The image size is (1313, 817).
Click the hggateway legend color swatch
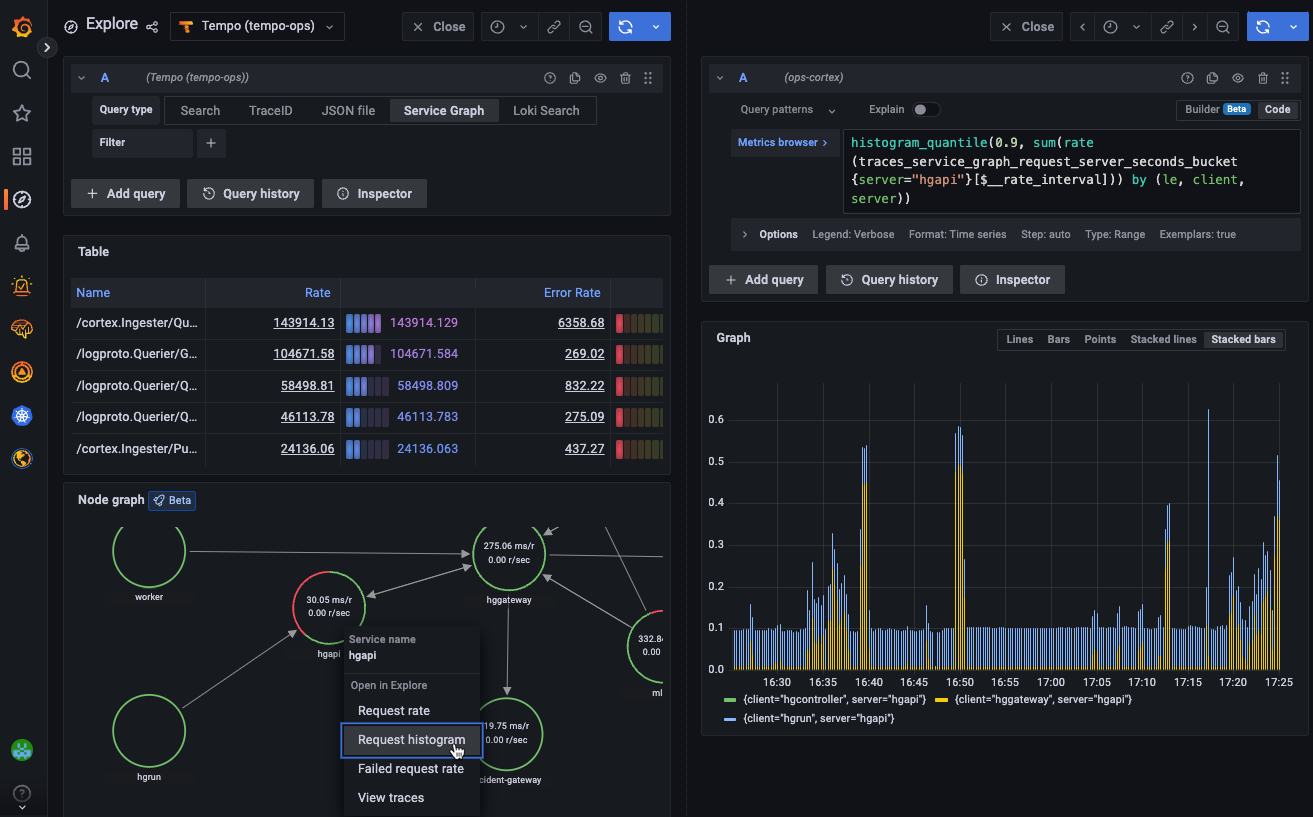[941, 699]
